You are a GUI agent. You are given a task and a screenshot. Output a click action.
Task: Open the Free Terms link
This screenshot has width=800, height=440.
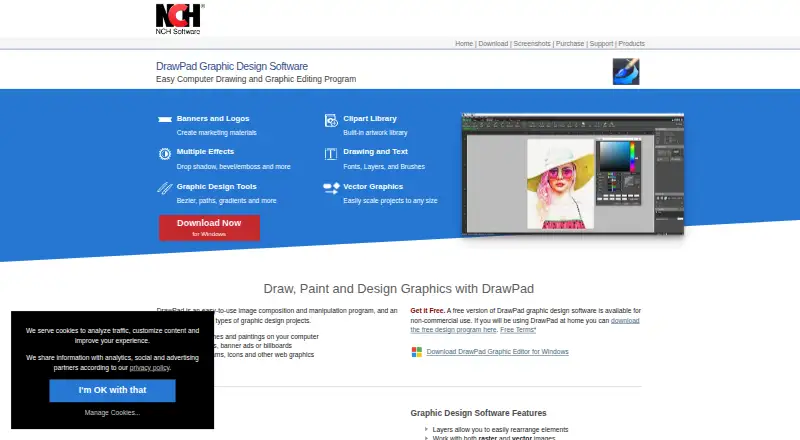tap(518, 330)
